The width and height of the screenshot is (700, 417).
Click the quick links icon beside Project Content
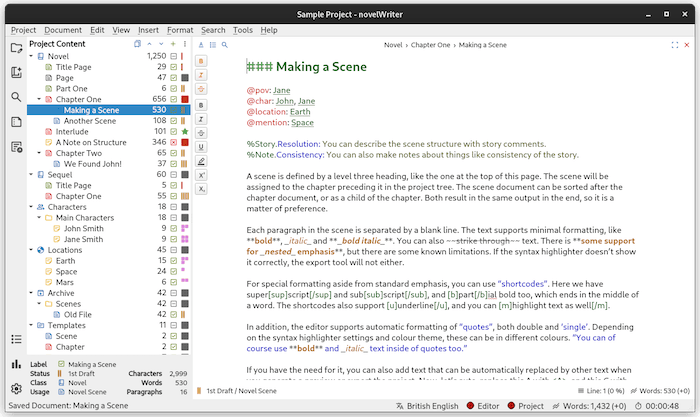(x=138, y=44)
